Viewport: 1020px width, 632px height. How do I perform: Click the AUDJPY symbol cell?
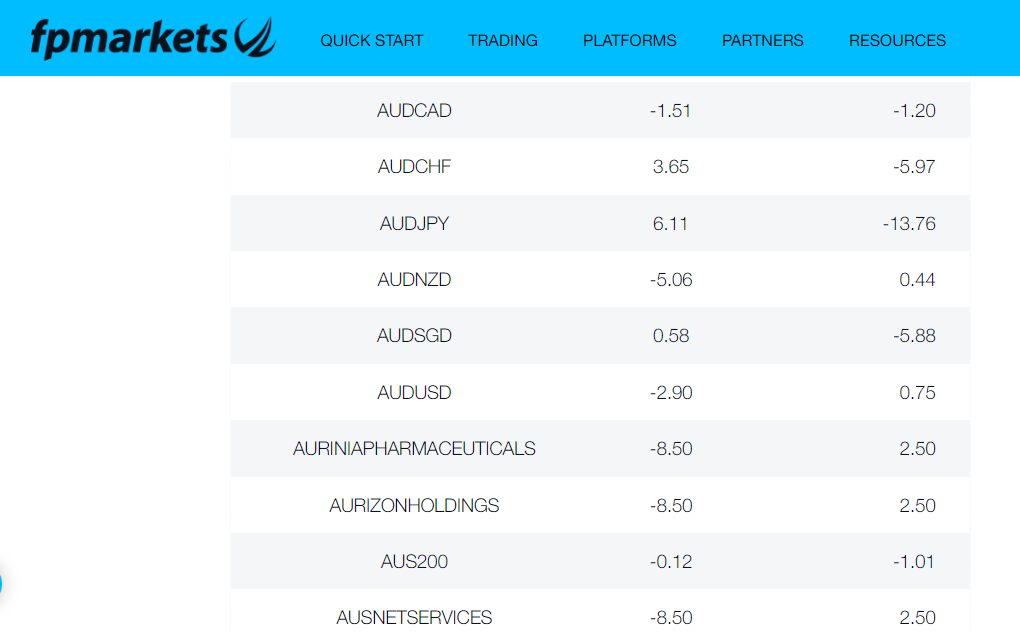(x=414, y=224)
